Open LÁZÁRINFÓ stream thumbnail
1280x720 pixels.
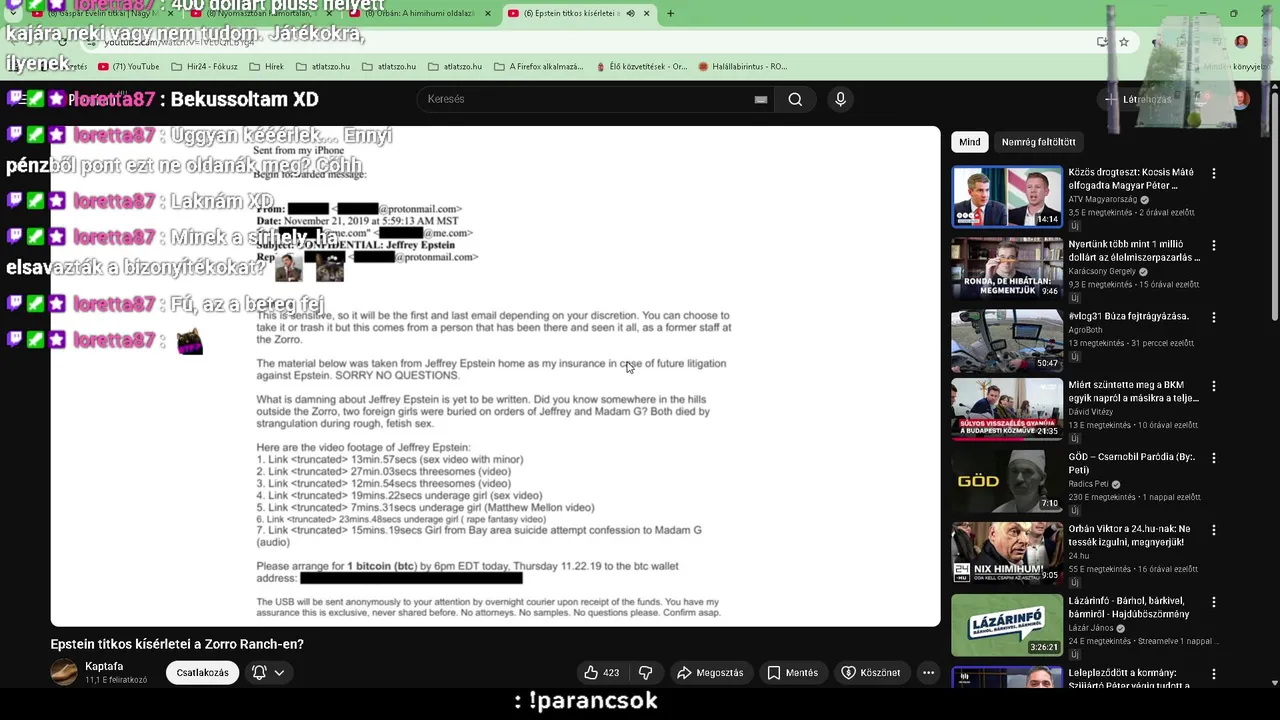1006,626
